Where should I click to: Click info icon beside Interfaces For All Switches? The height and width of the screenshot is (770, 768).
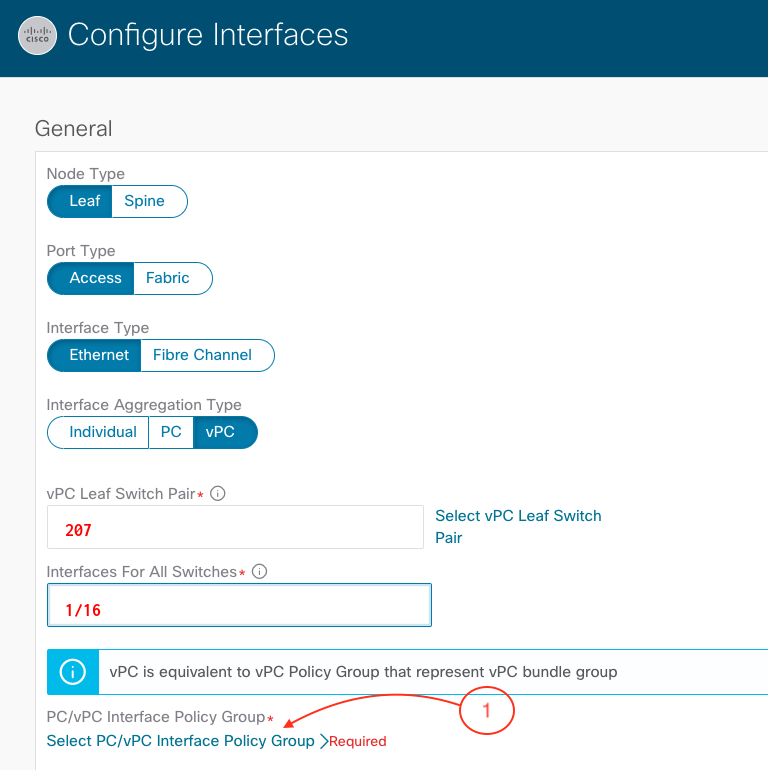pos(258,572)
